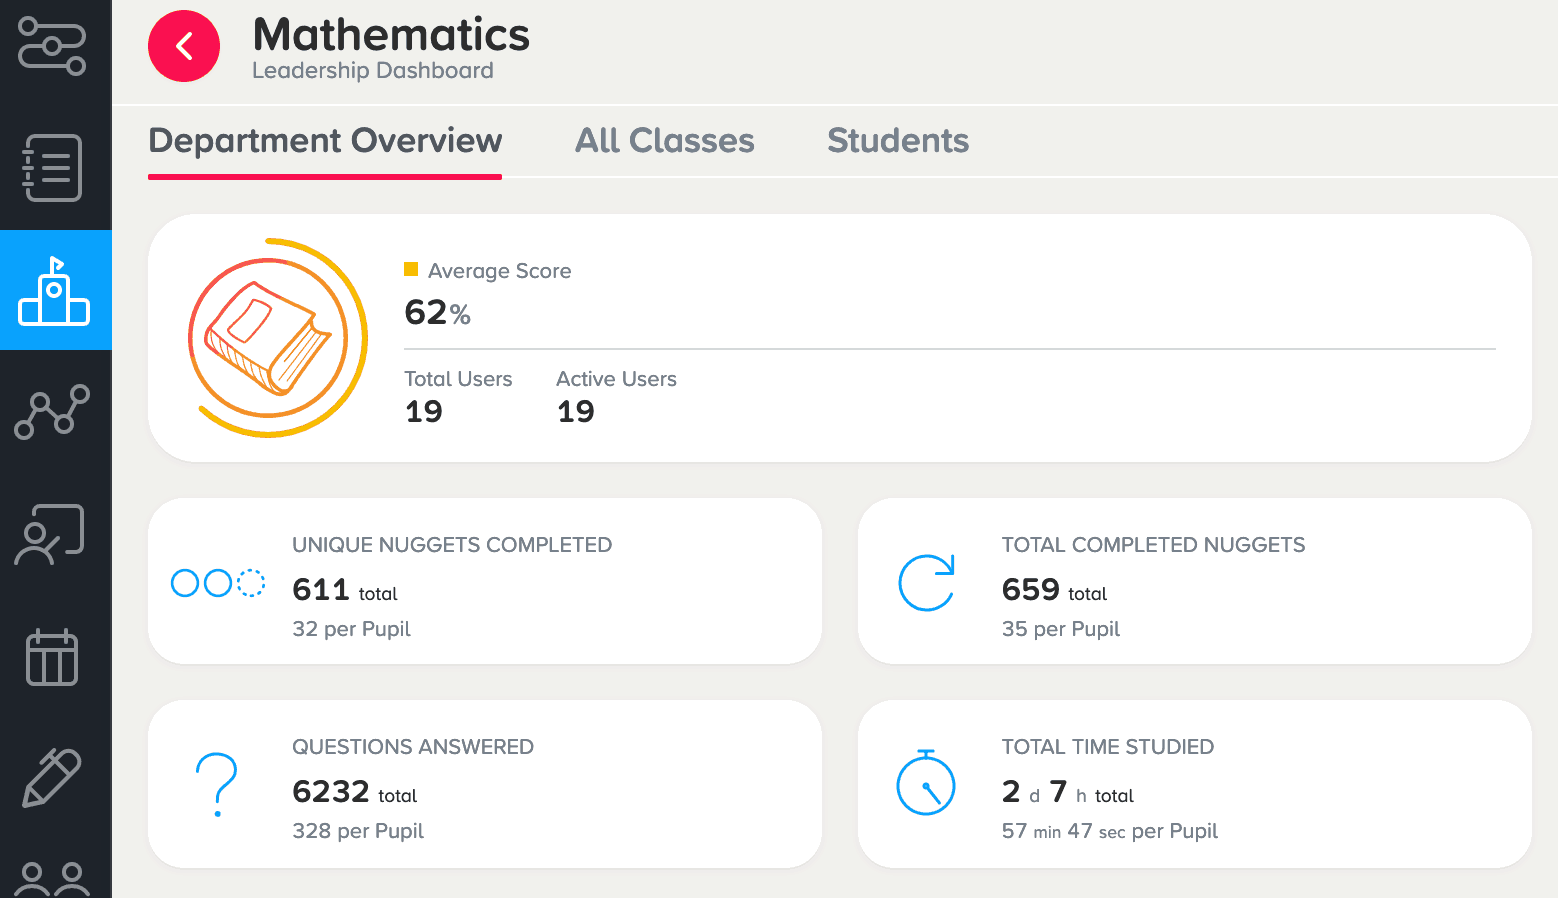
Task: Open the people group sidebar icon
Action: [52, 880]
